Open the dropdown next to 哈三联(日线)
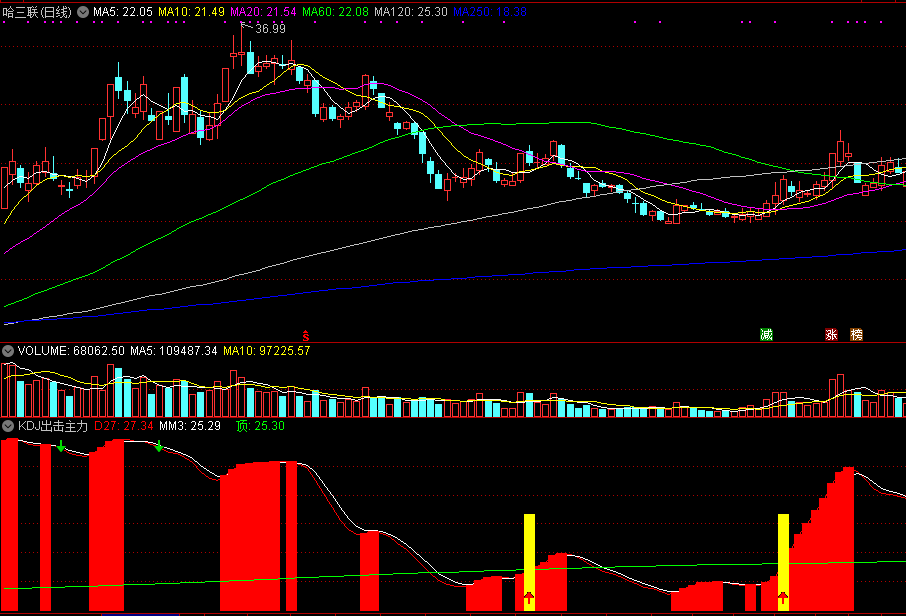906x616 pixels. click(x=83, y=12)
